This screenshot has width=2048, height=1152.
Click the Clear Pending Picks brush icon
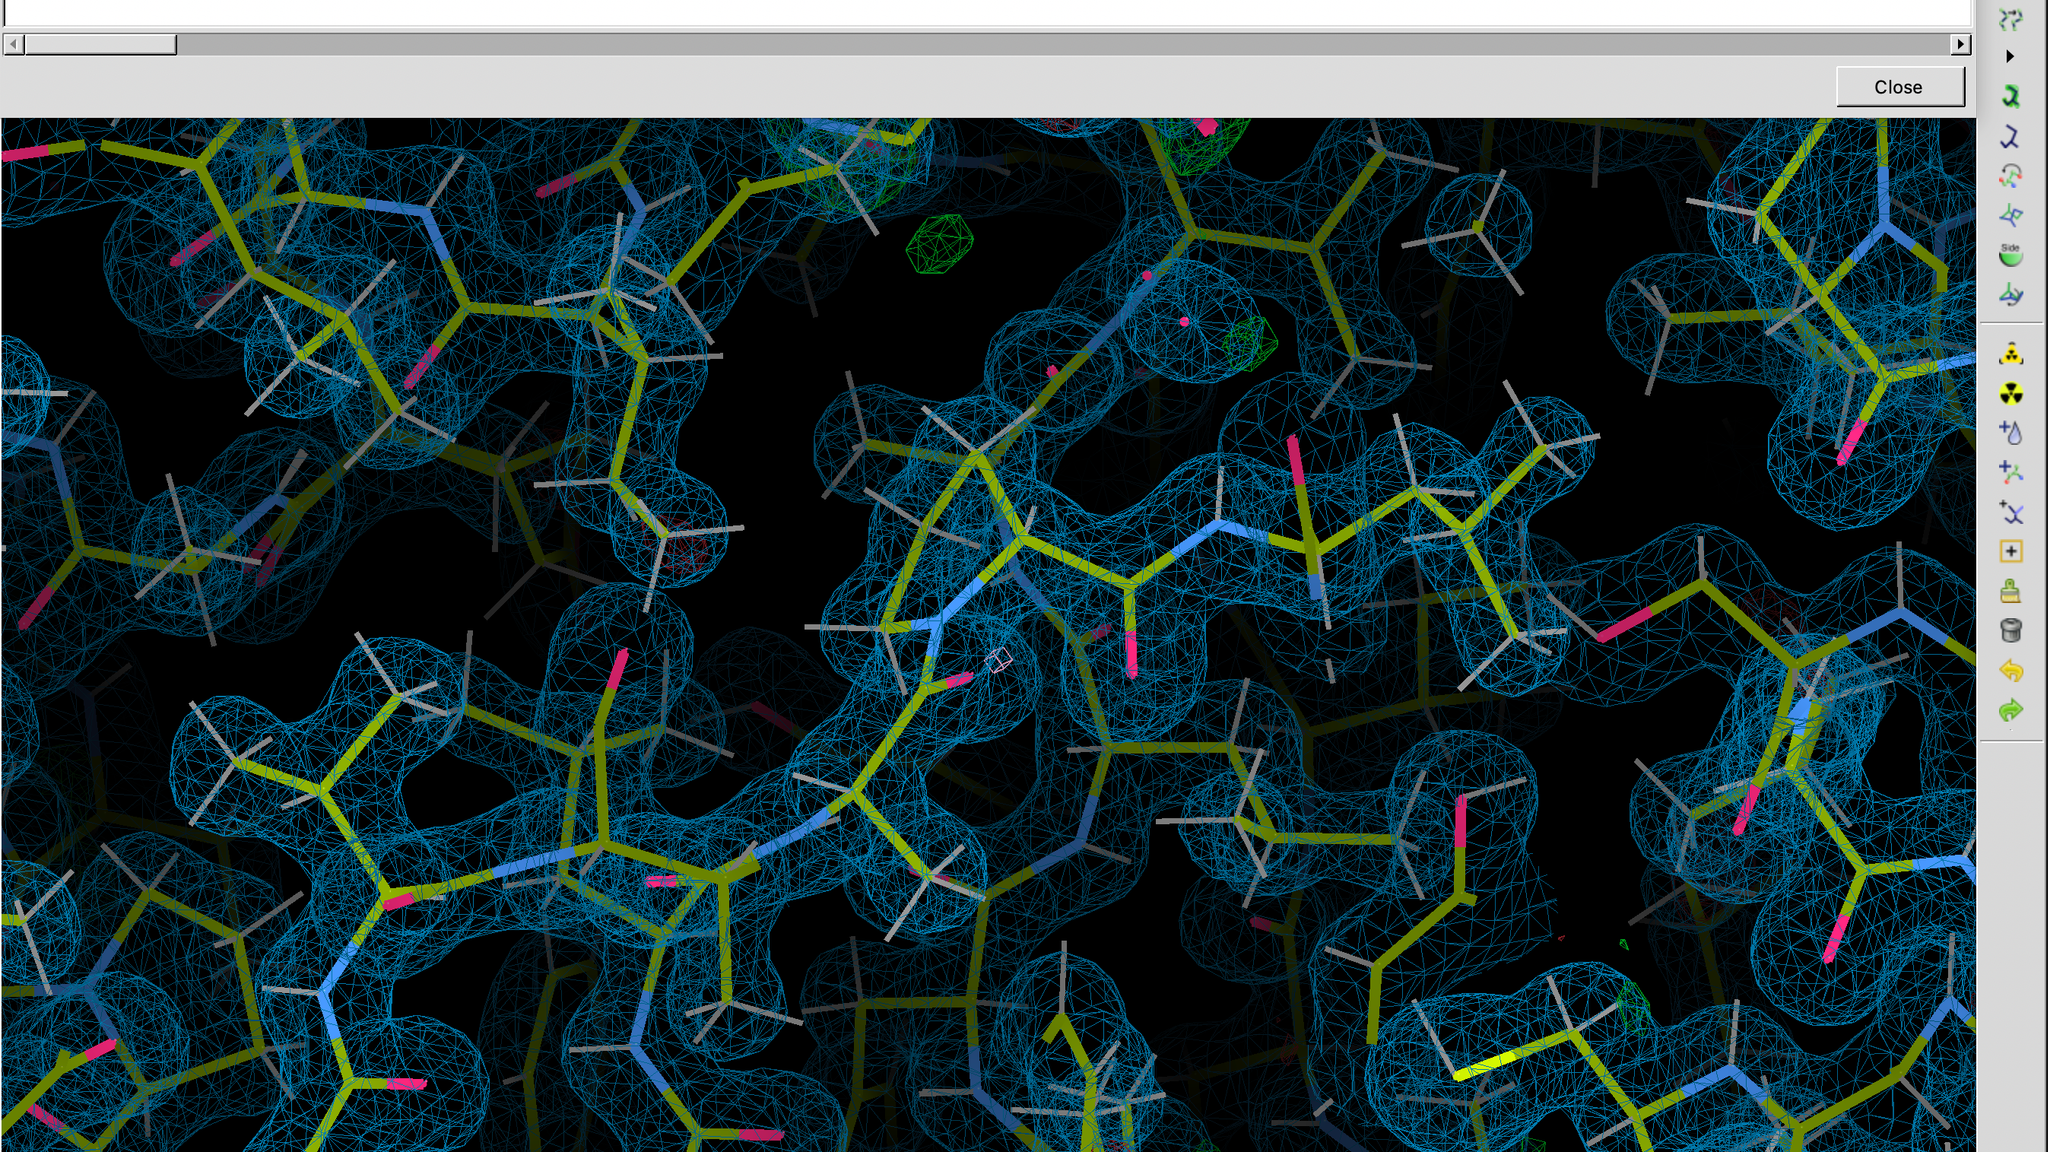(x=2011, y=591)
